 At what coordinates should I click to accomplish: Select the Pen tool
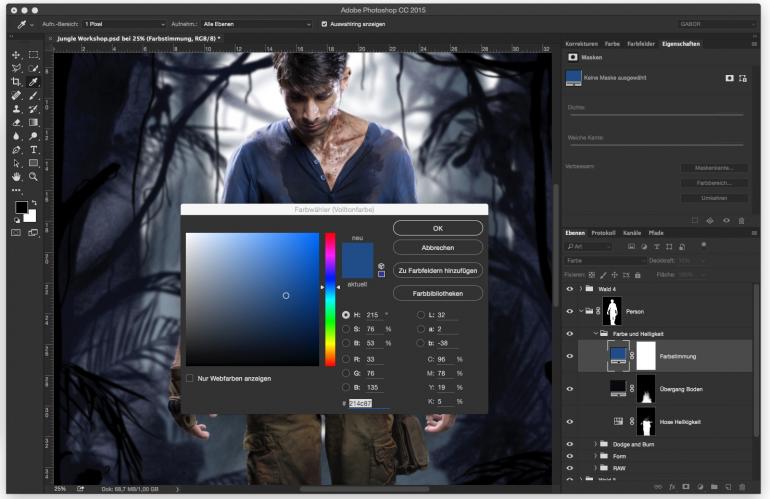pyautogui.click(x=16, y=149)
